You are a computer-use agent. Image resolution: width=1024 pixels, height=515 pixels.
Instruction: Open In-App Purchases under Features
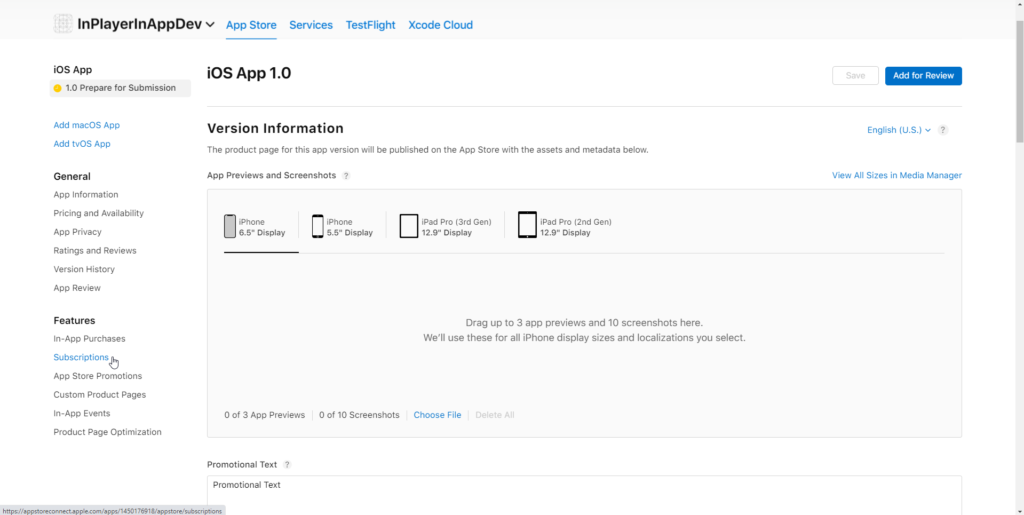point(89,339)
